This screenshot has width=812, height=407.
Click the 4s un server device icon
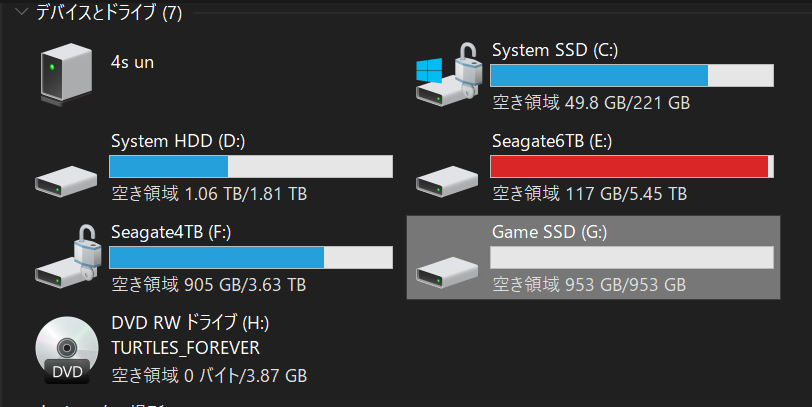click(x=66, y=75)
